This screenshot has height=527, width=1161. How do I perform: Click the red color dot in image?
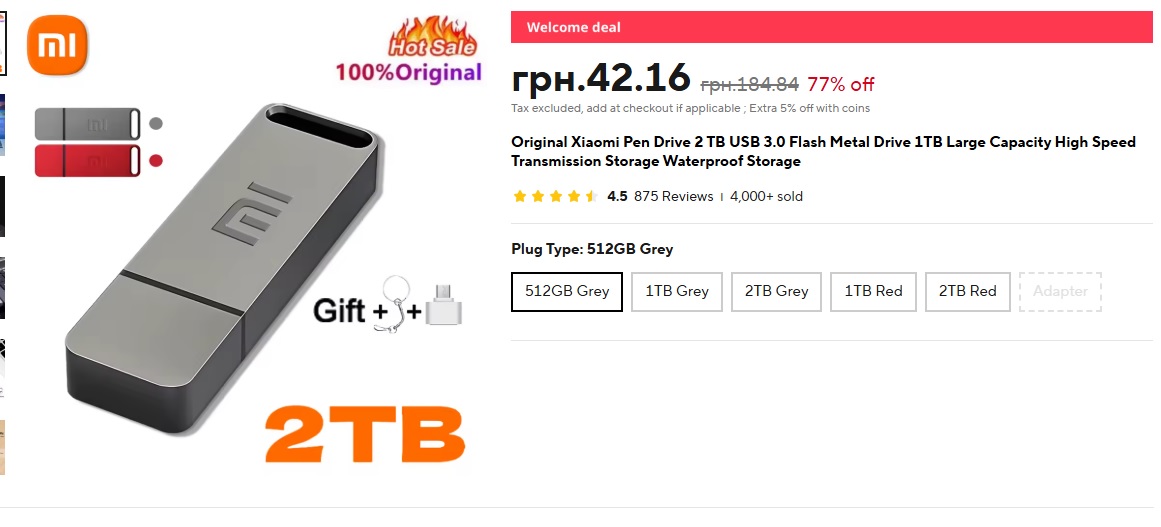[155, 161]
